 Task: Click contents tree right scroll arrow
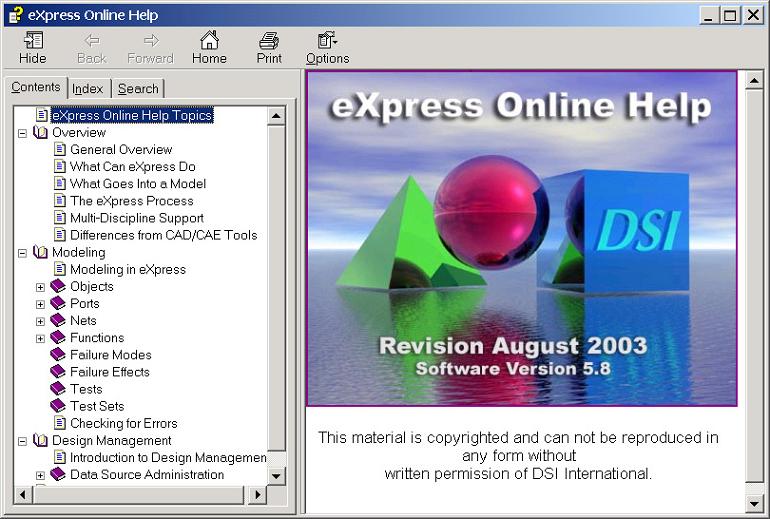(x=257, y=494)
